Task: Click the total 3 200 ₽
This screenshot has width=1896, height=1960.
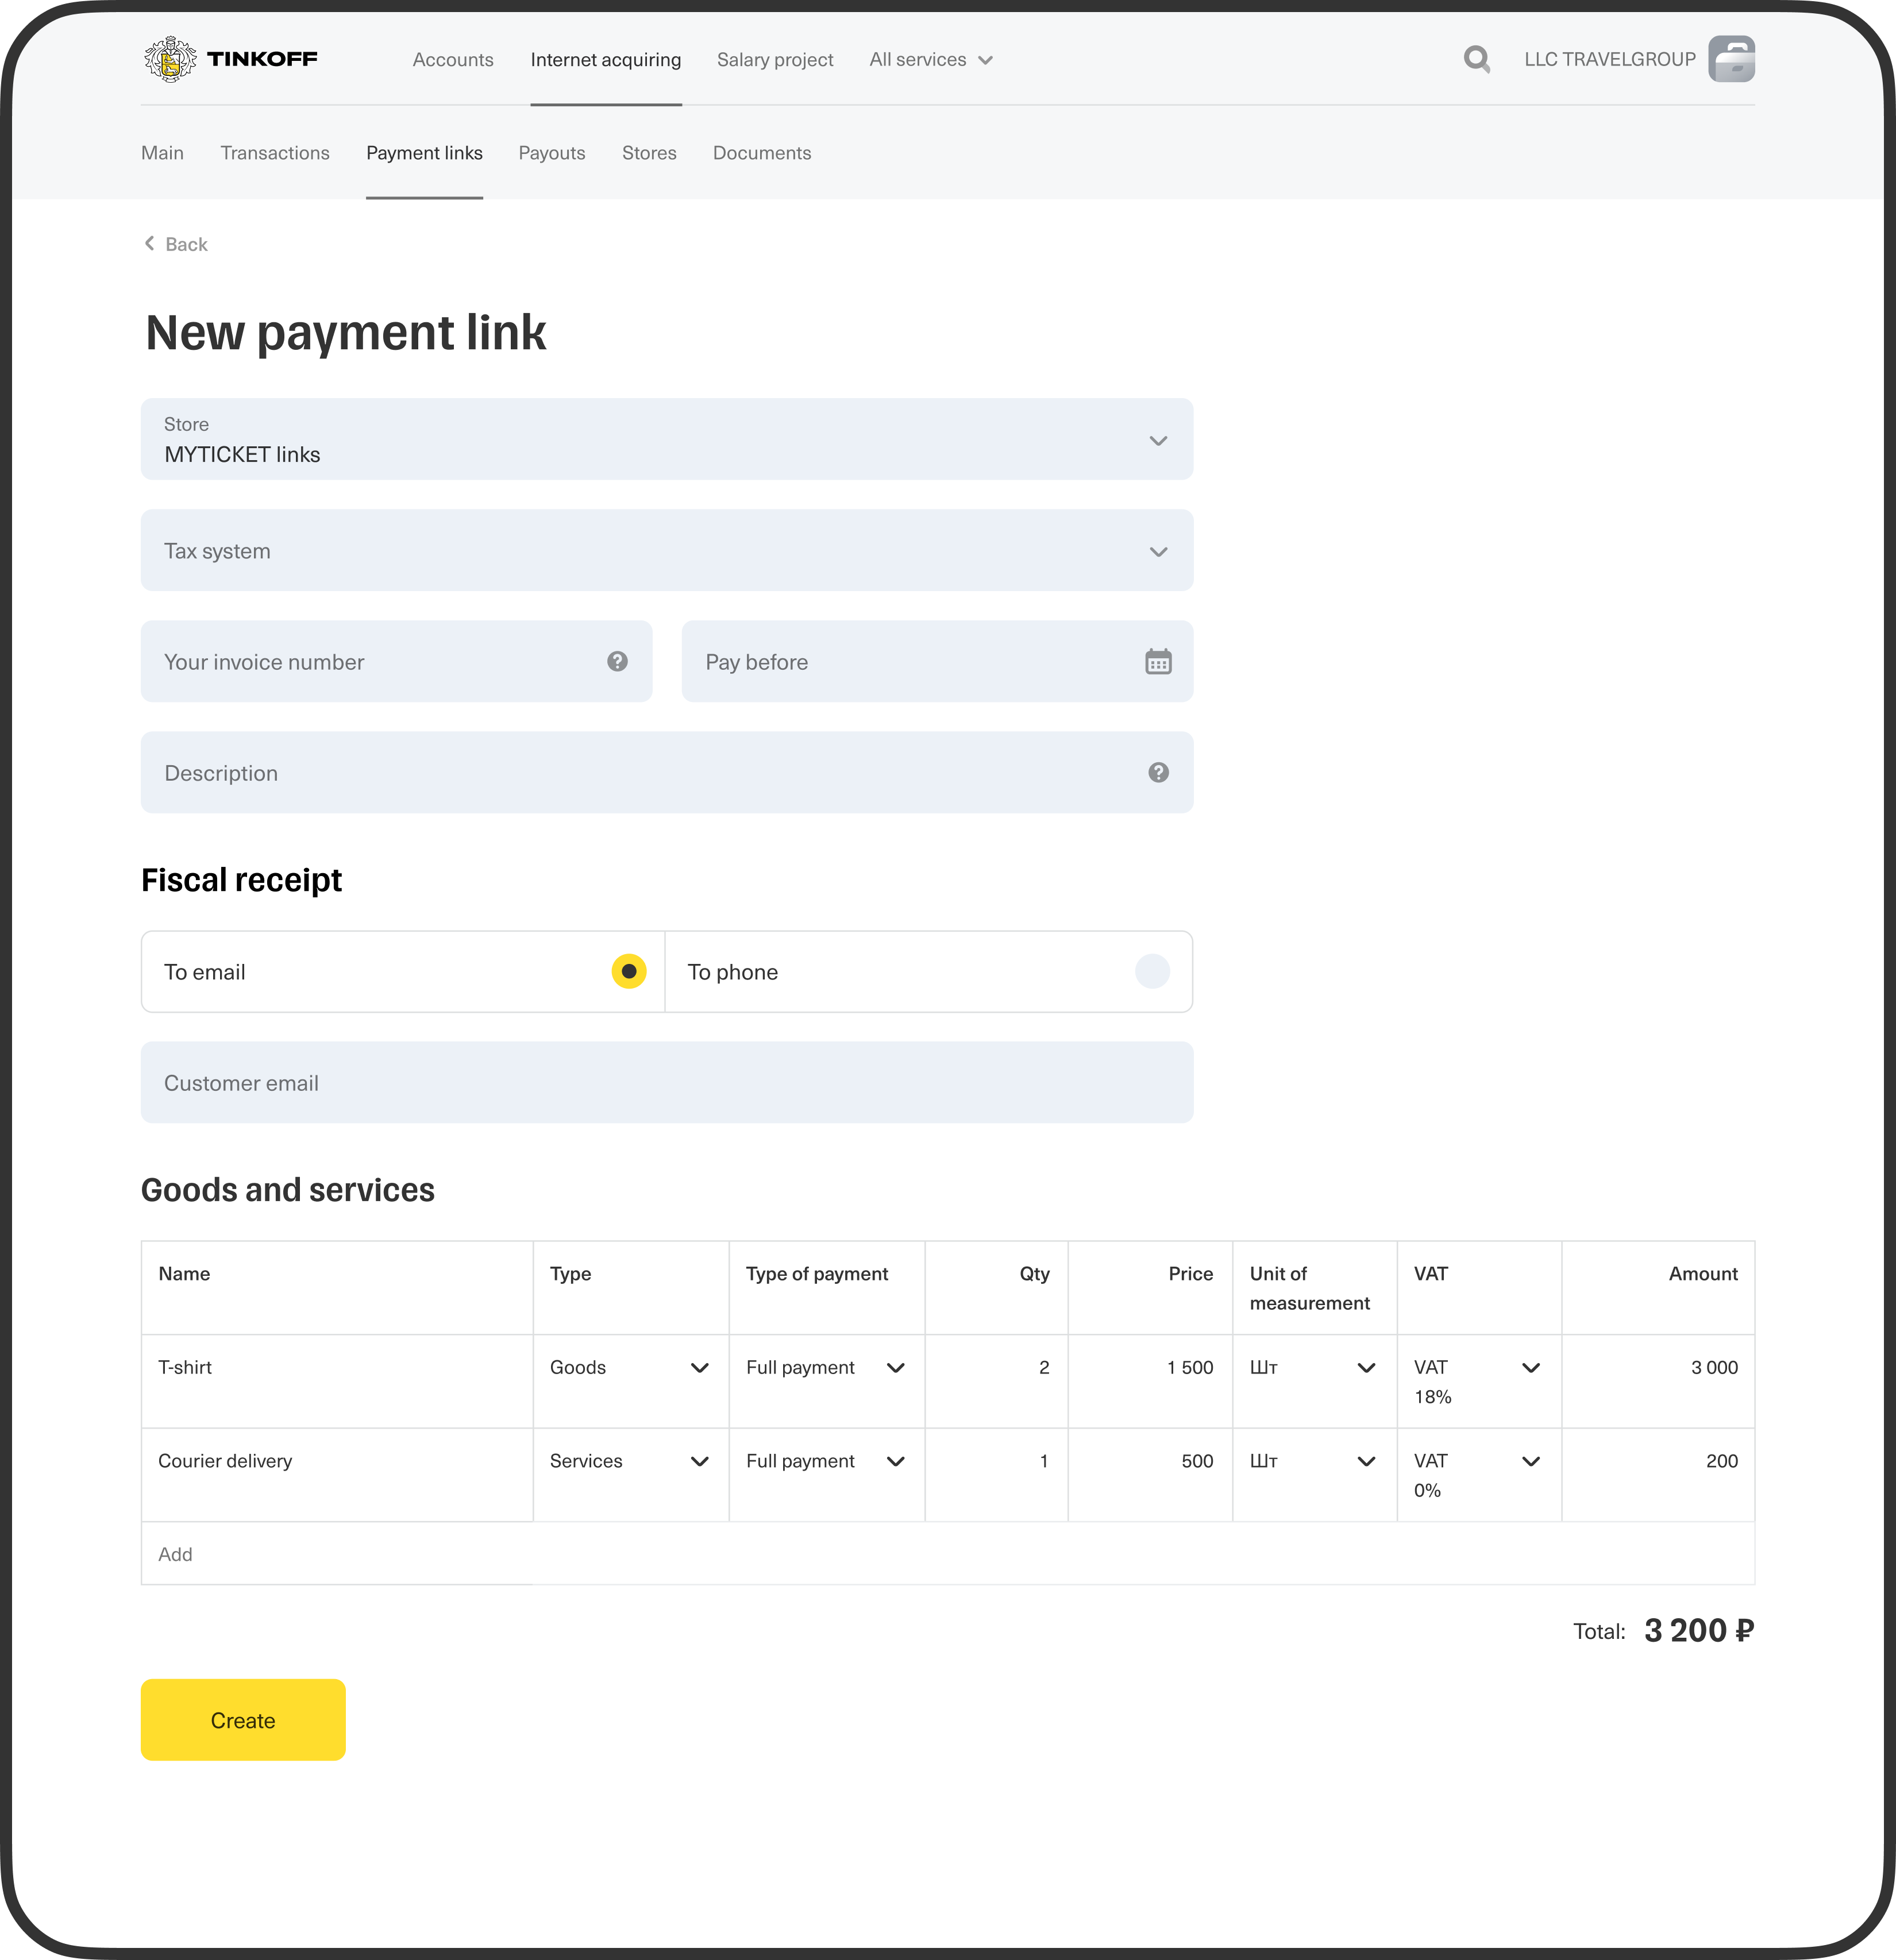Action: (1699, 1630)
